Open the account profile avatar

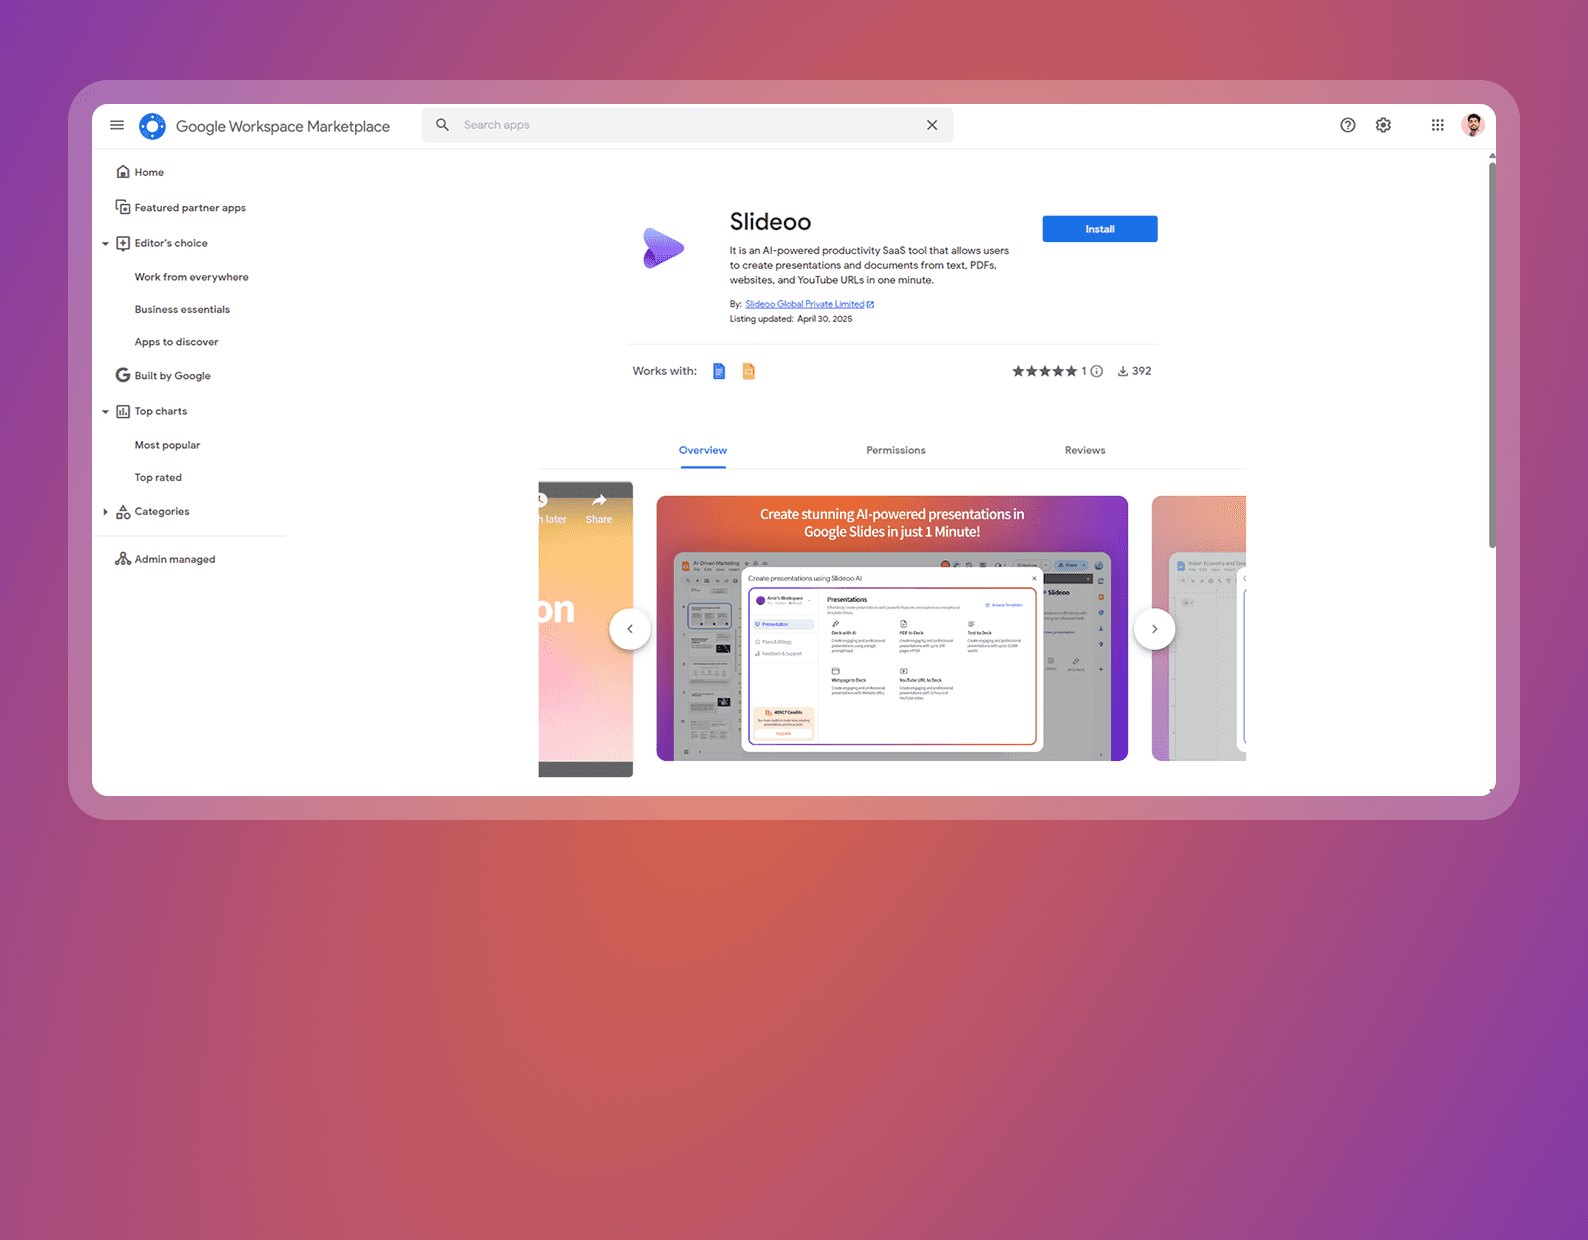[x=1472, y=125]
